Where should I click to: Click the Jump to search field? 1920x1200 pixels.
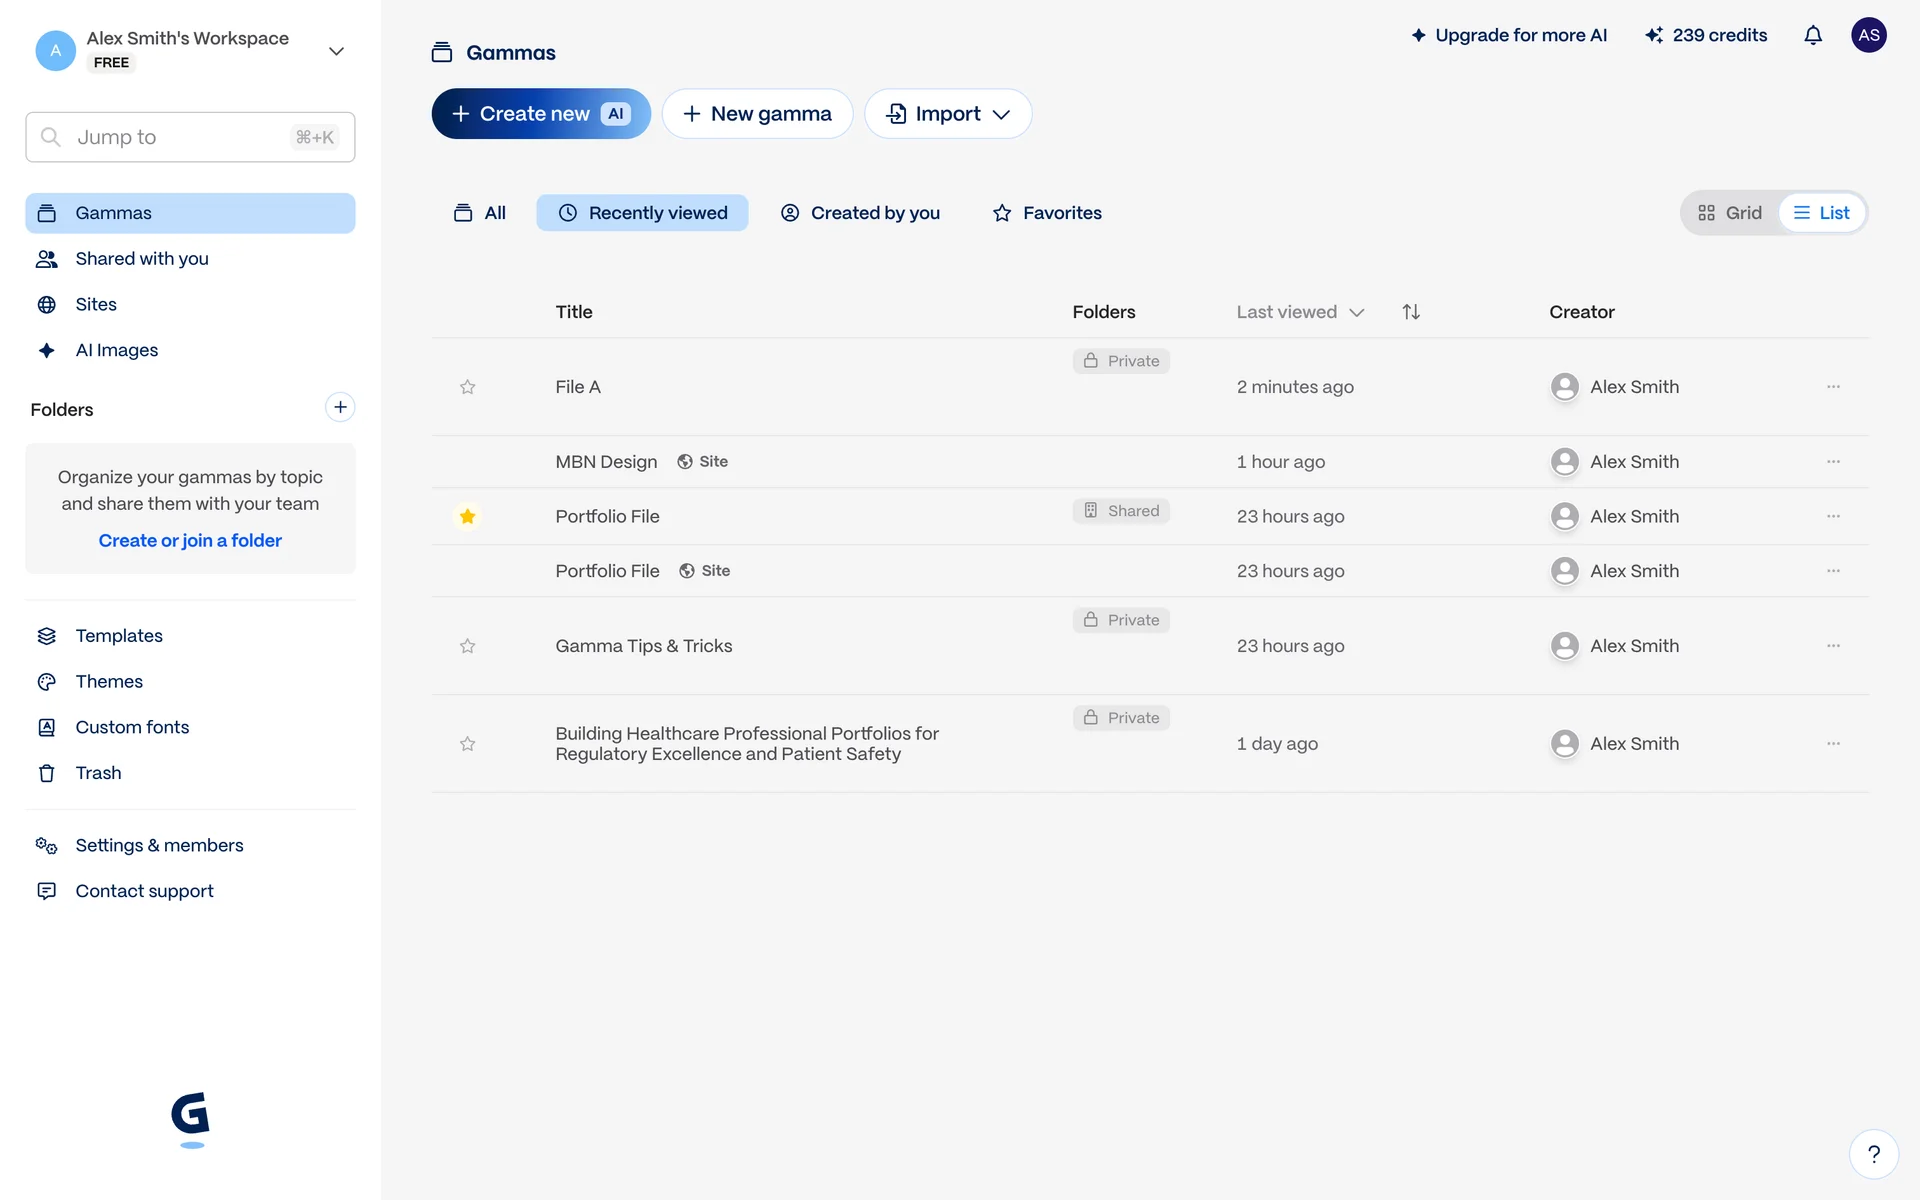click(x=190, y=137)
